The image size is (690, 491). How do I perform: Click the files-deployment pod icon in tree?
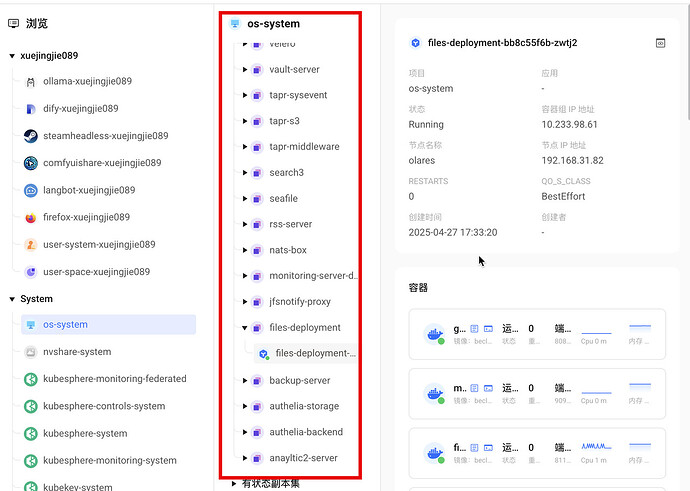point(264,354)
